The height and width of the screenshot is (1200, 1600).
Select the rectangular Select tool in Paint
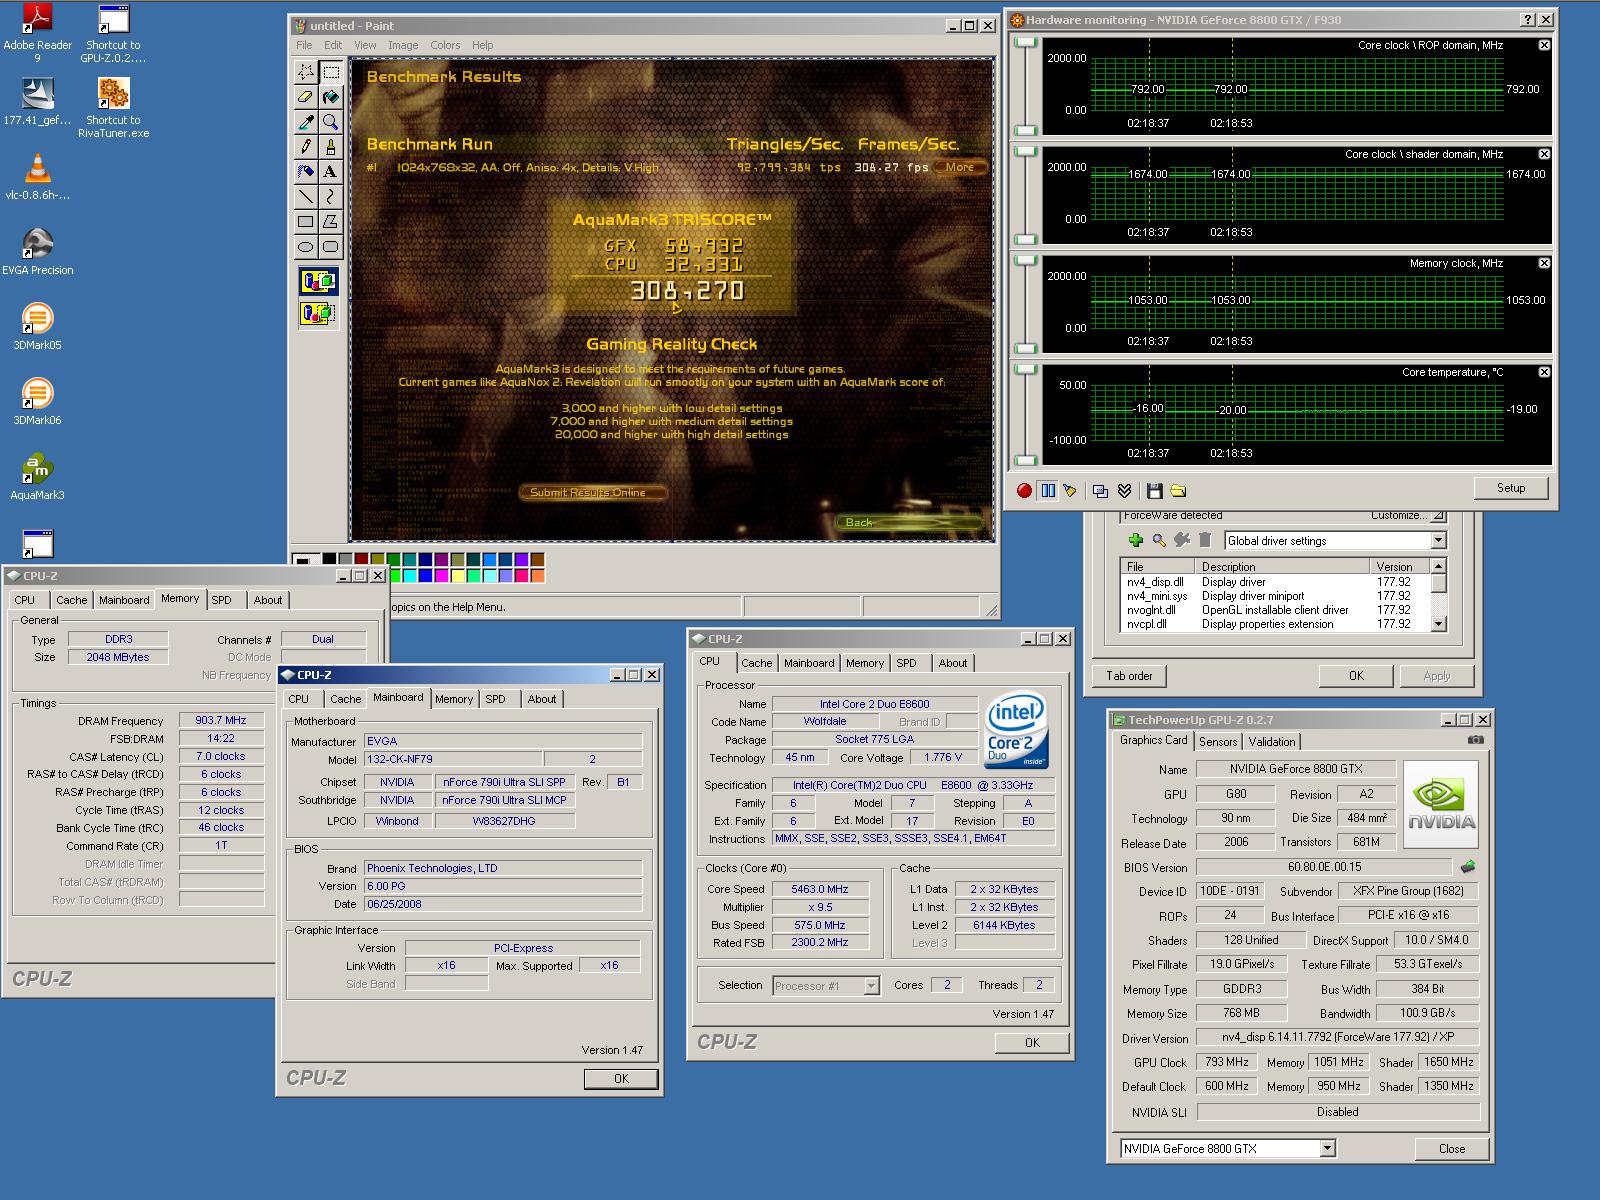[x=330, y=72]
